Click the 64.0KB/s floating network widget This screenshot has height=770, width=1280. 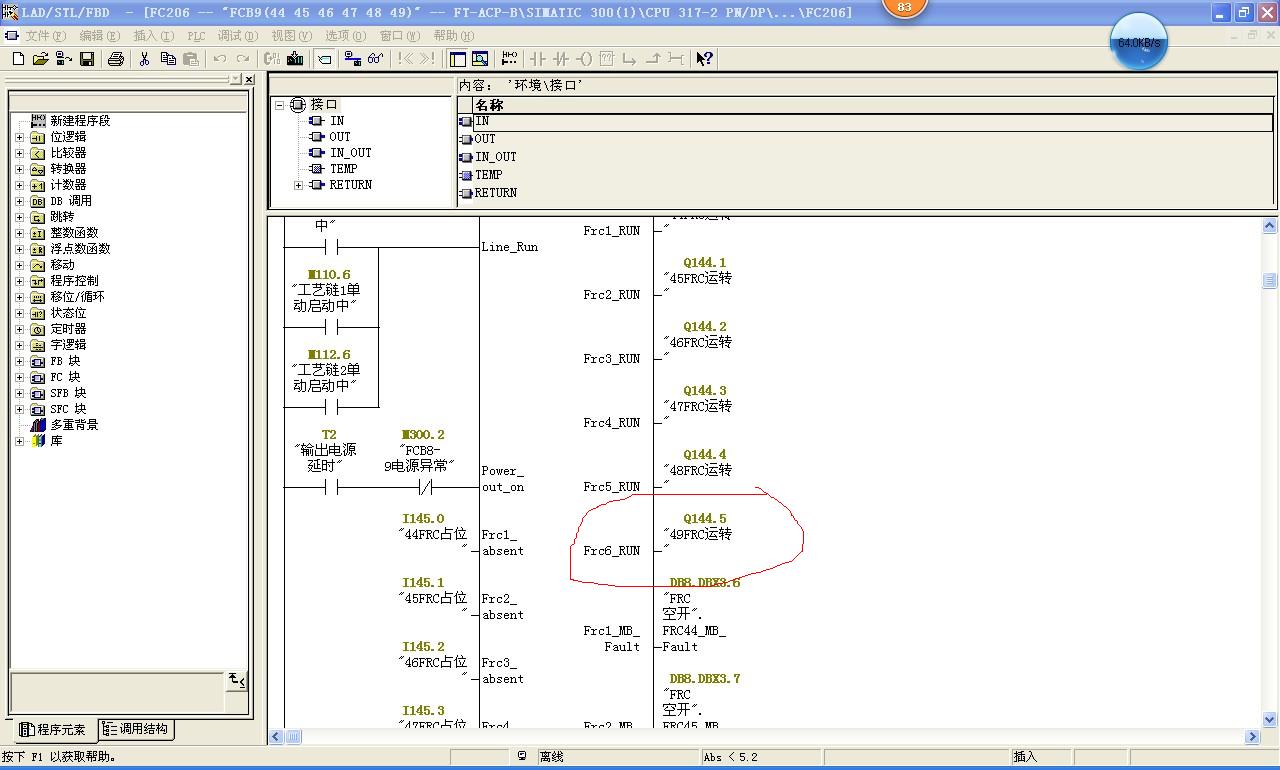pos(1139,43)
